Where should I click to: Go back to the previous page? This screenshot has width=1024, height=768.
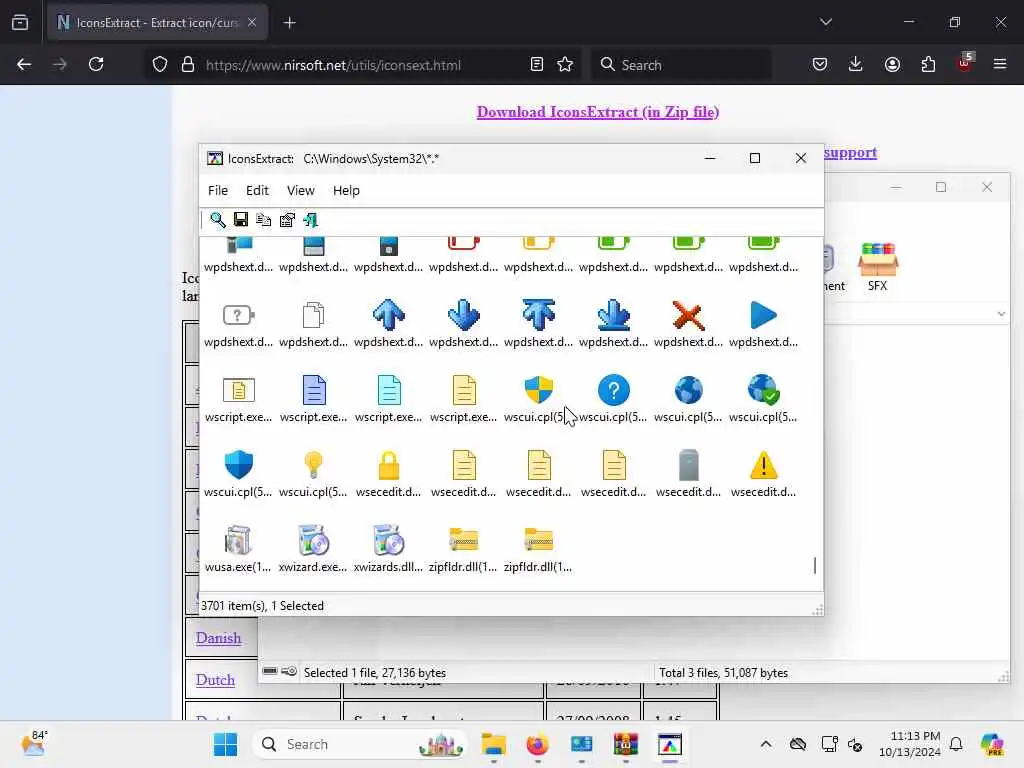point(24,64)
